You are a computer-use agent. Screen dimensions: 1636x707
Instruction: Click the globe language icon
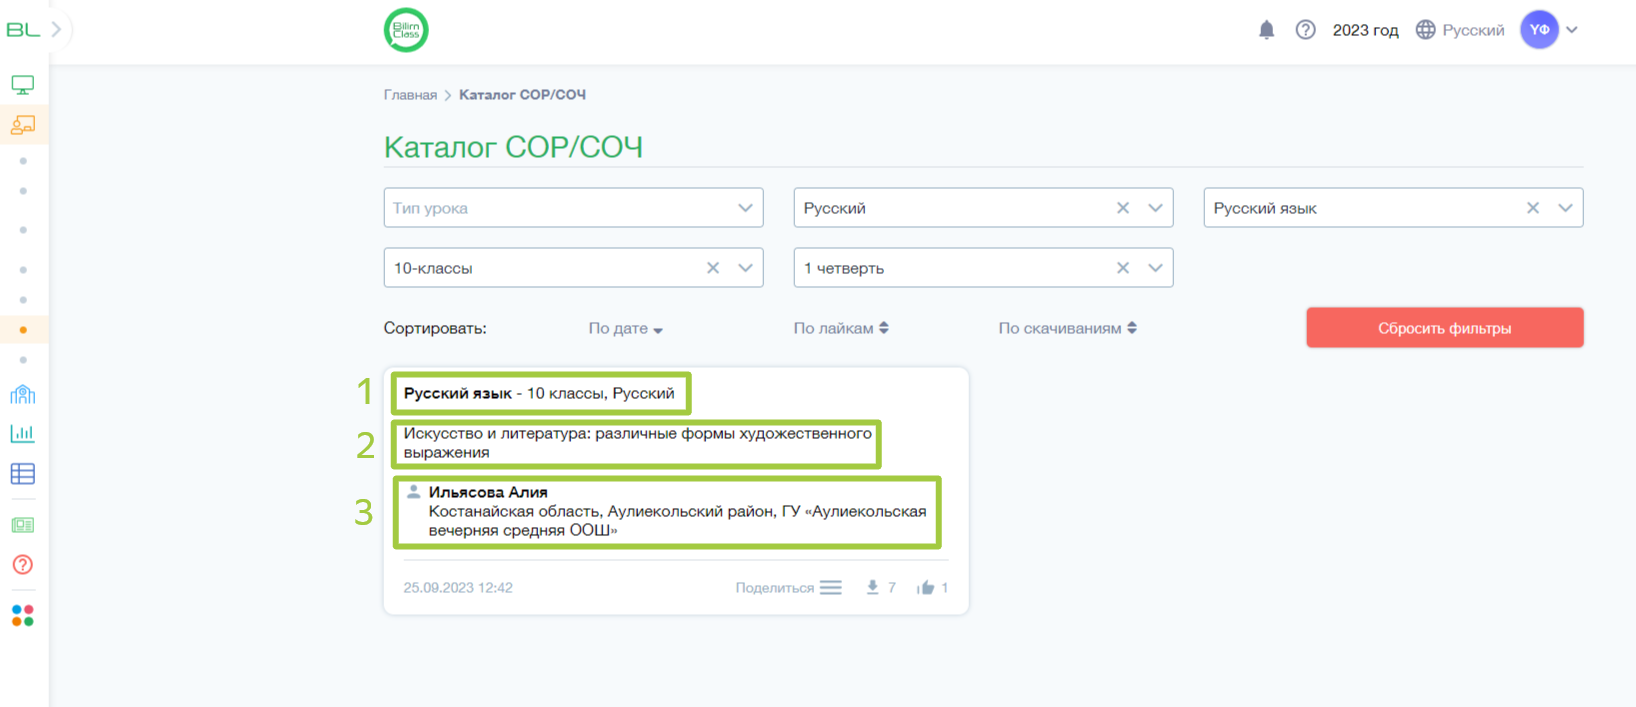[x=1426, y=30]
